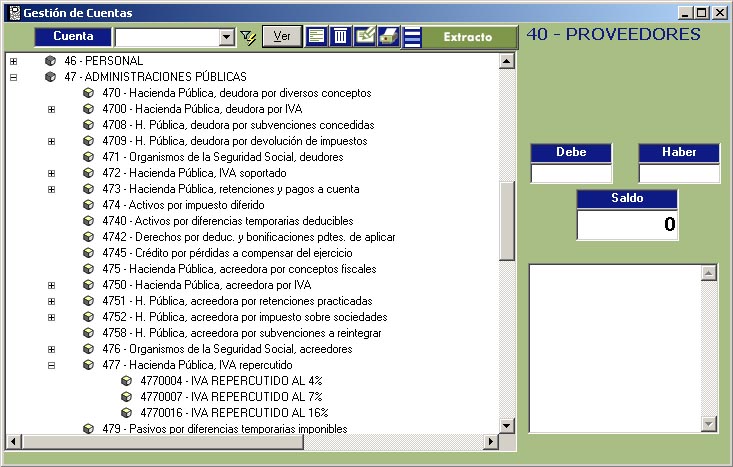Click the cube icon of account 4770004
This screenshot has height=467, width=733.
tap(126, 381)
